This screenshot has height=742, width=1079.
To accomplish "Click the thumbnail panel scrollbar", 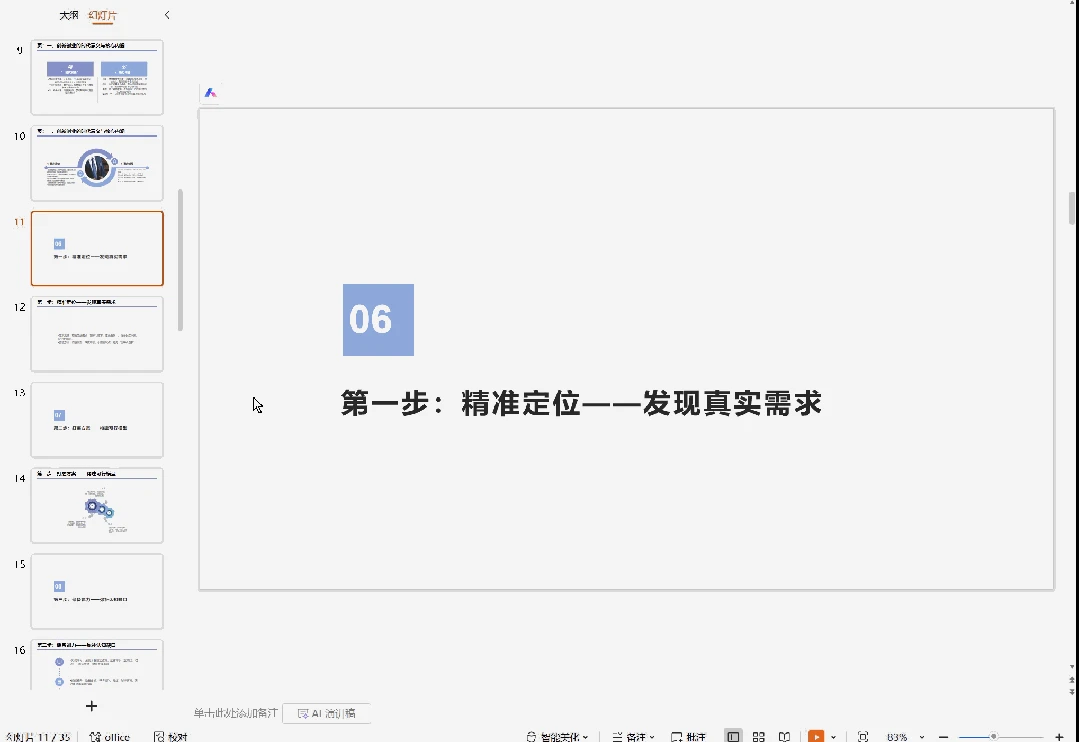I will point(180,260).
